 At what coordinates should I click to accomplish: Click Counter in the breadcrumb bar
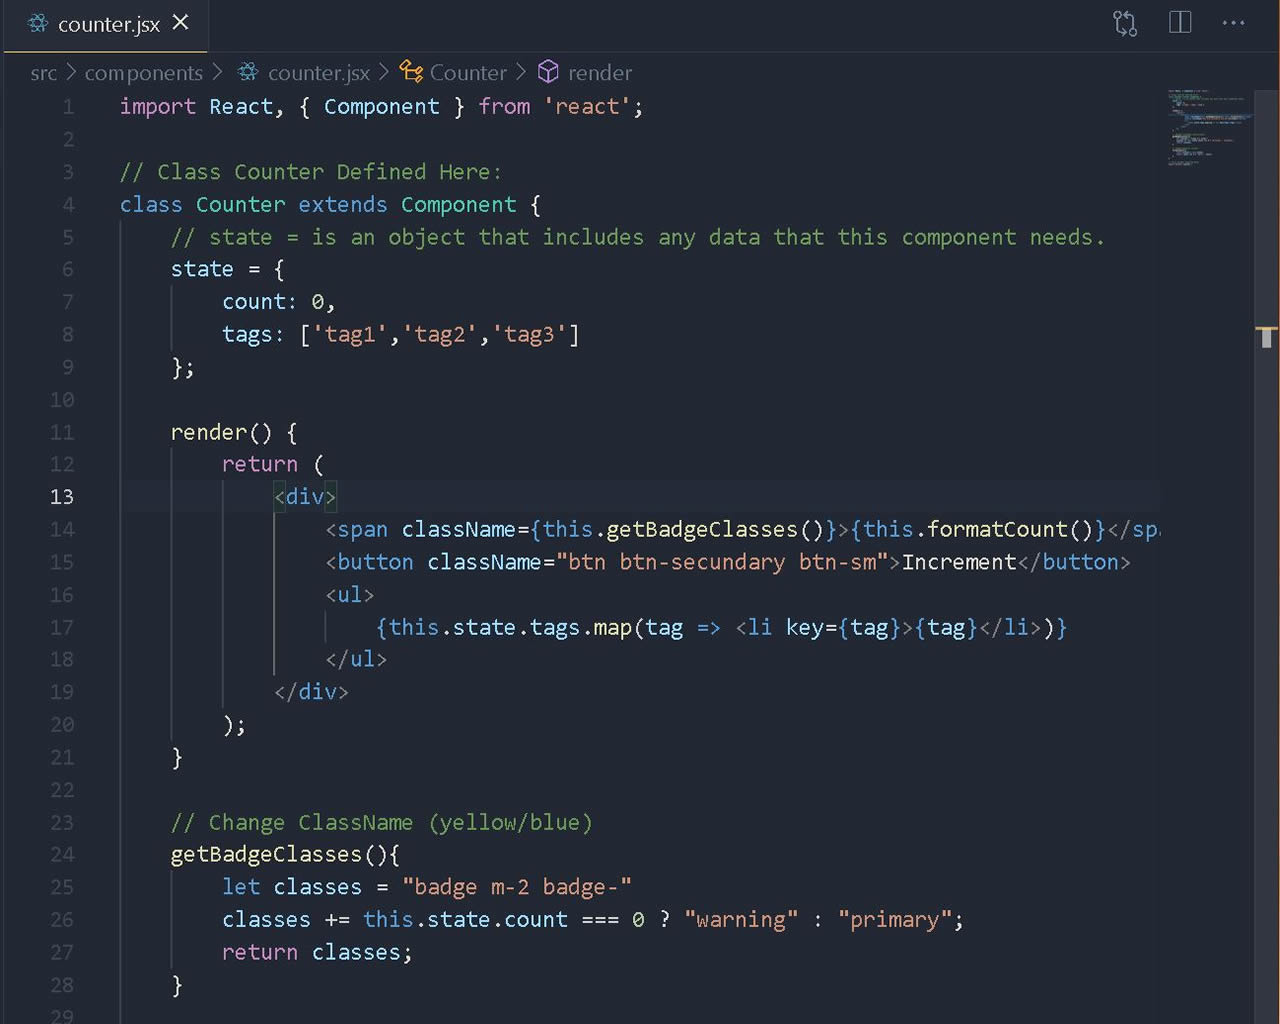point(469,72)
